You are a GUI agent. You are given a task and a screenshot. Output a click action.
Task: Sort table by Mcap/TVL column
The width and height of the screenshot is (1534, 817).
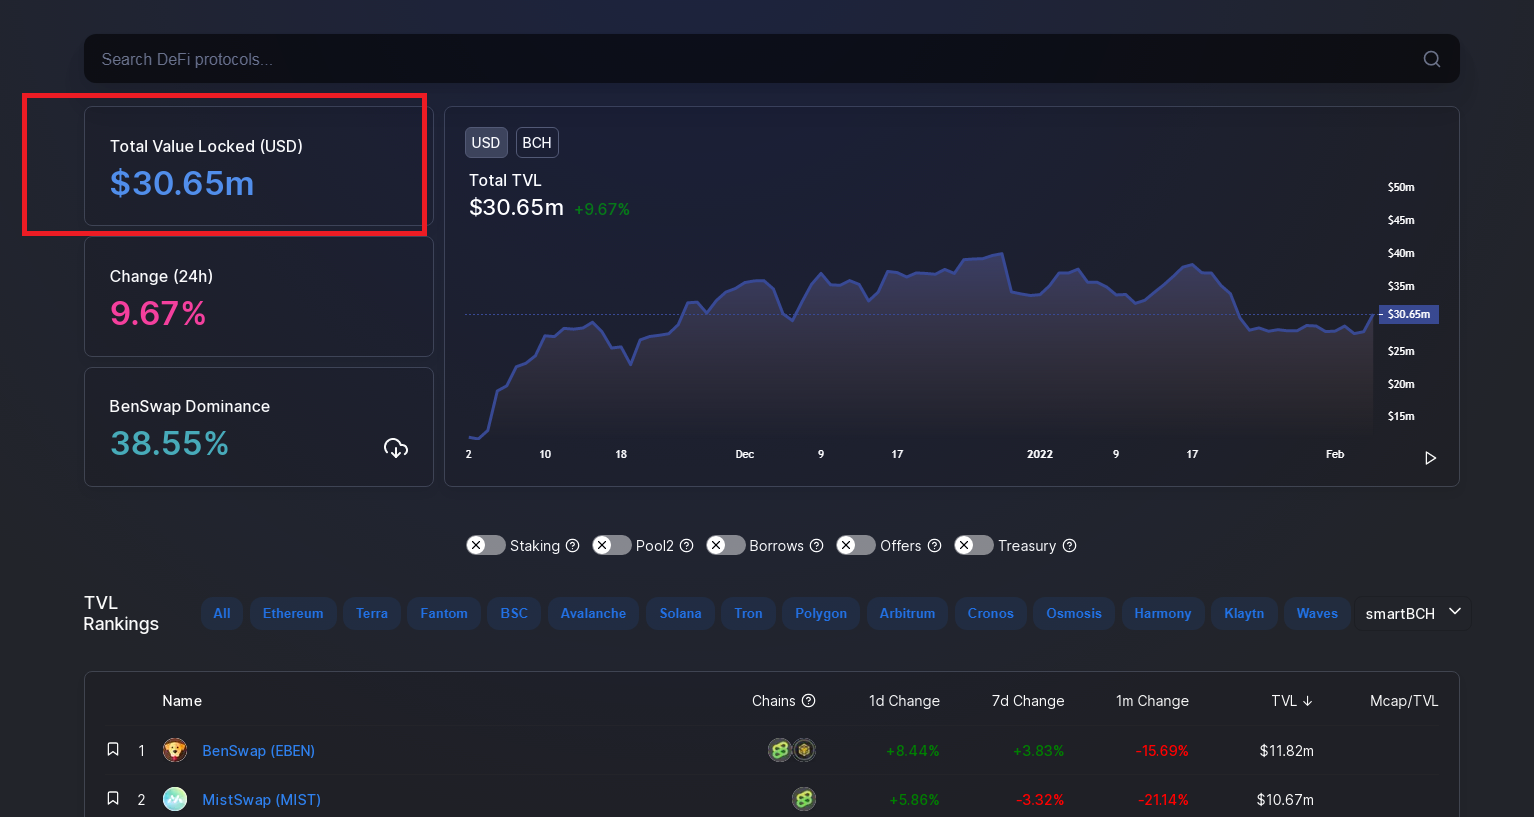1404,701
